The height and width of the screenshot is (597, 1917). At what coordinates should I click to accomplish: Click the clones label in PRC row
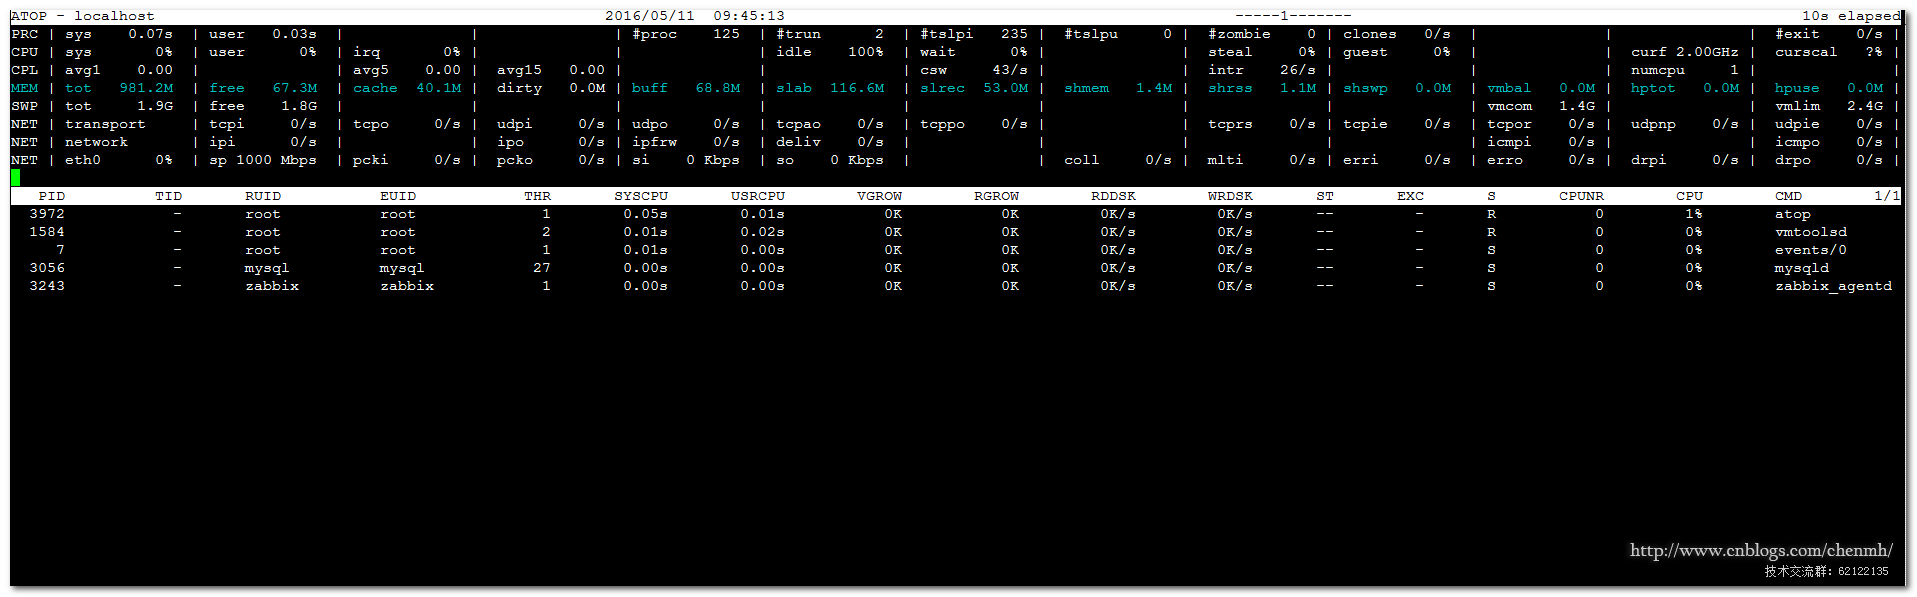tap(1369, 34)
